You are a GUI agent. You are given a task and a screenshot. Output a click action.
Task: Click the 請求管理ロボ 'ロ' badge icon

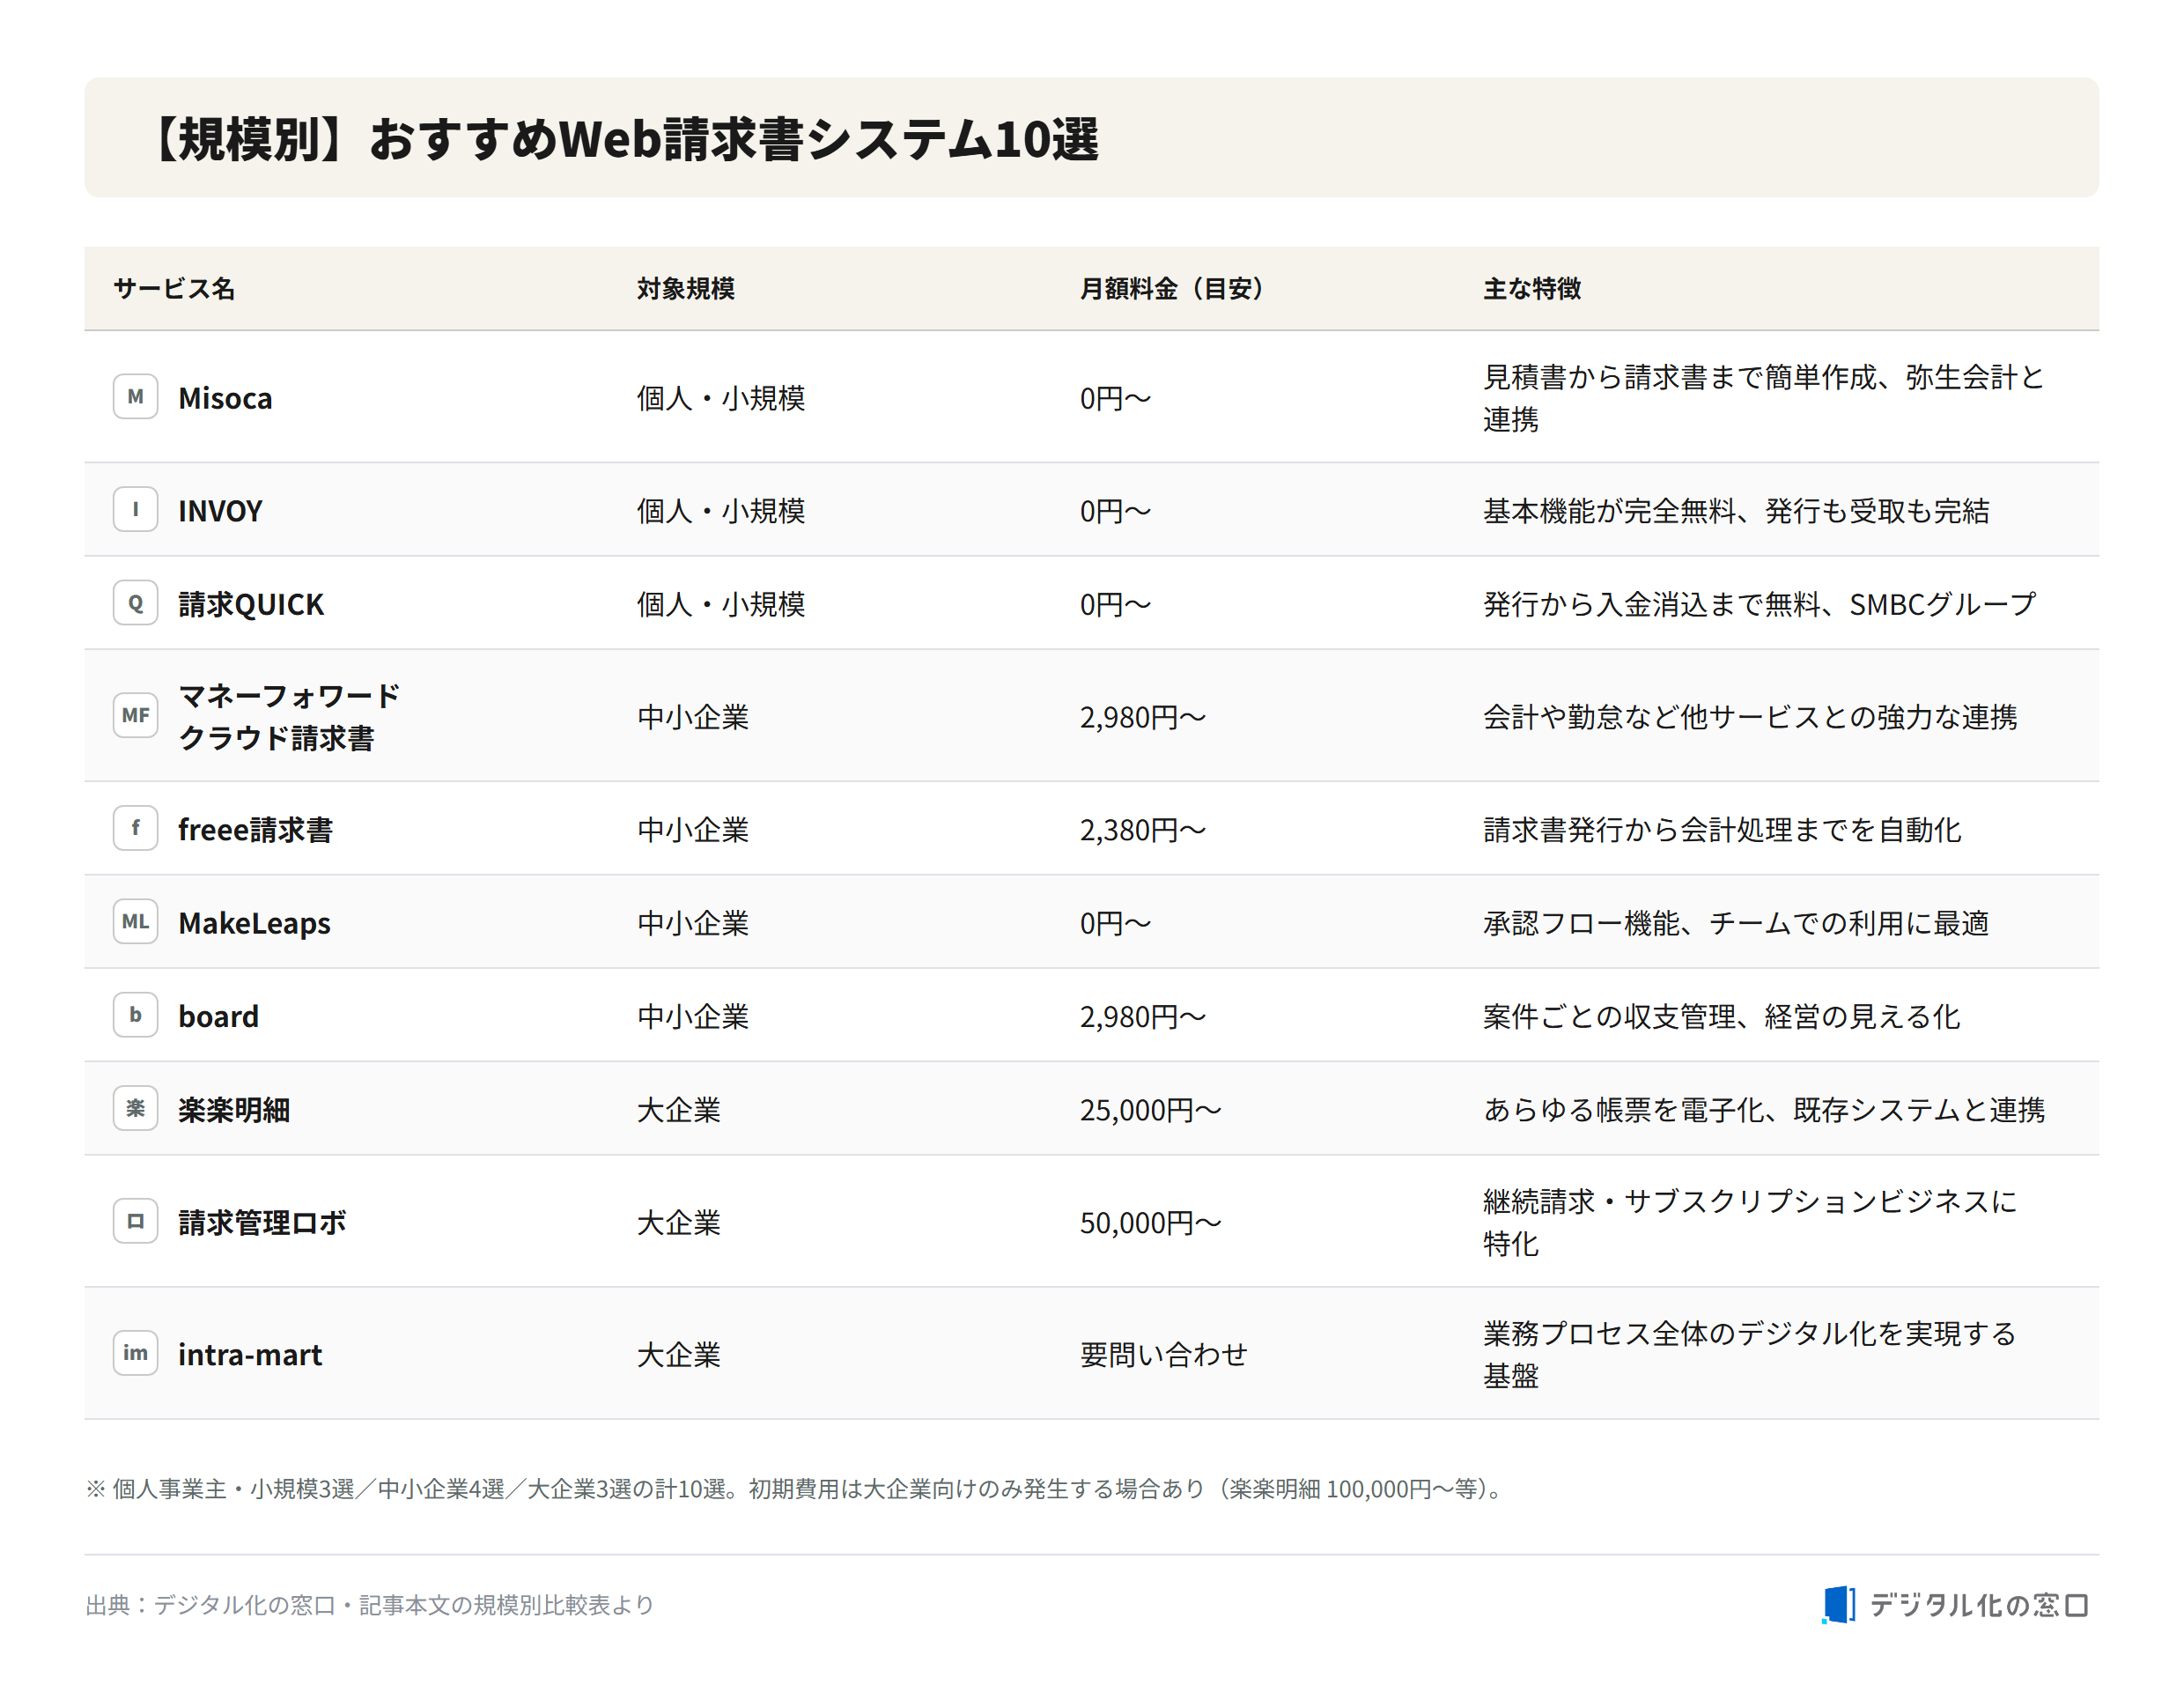[135, 1222]
